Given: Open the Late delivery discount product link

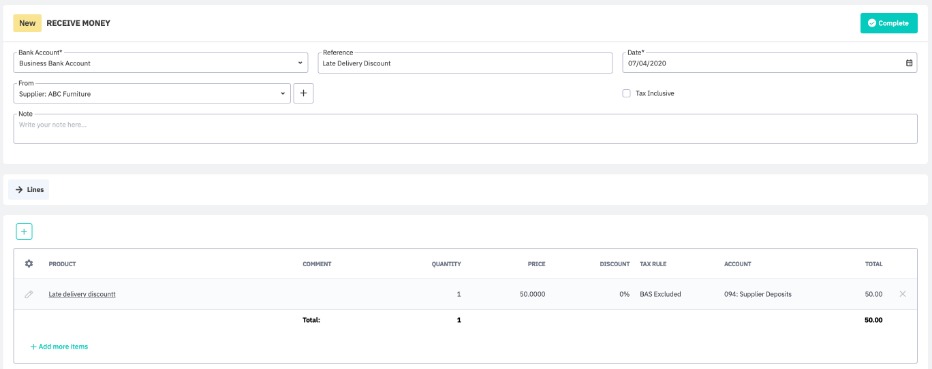Looking at the screenshot, I should pos(82,294).
